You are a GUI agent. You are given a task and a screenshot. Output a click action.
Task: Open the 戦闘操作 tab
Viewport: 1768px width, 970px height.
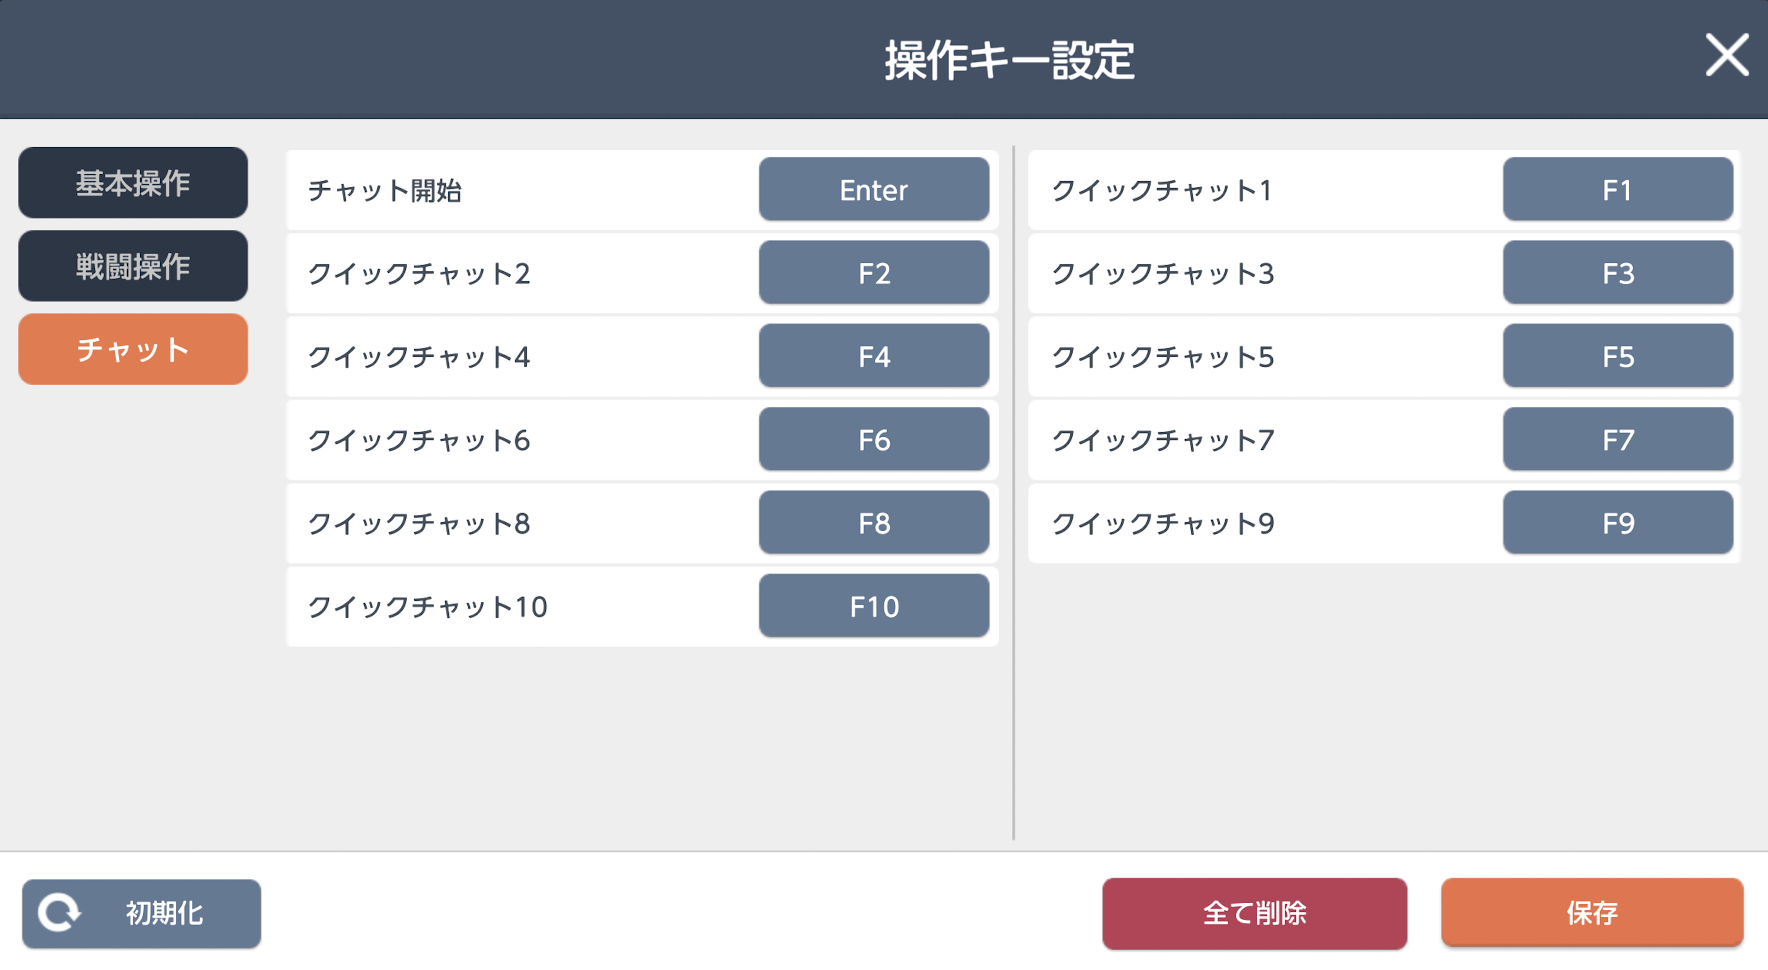point(133,266)
